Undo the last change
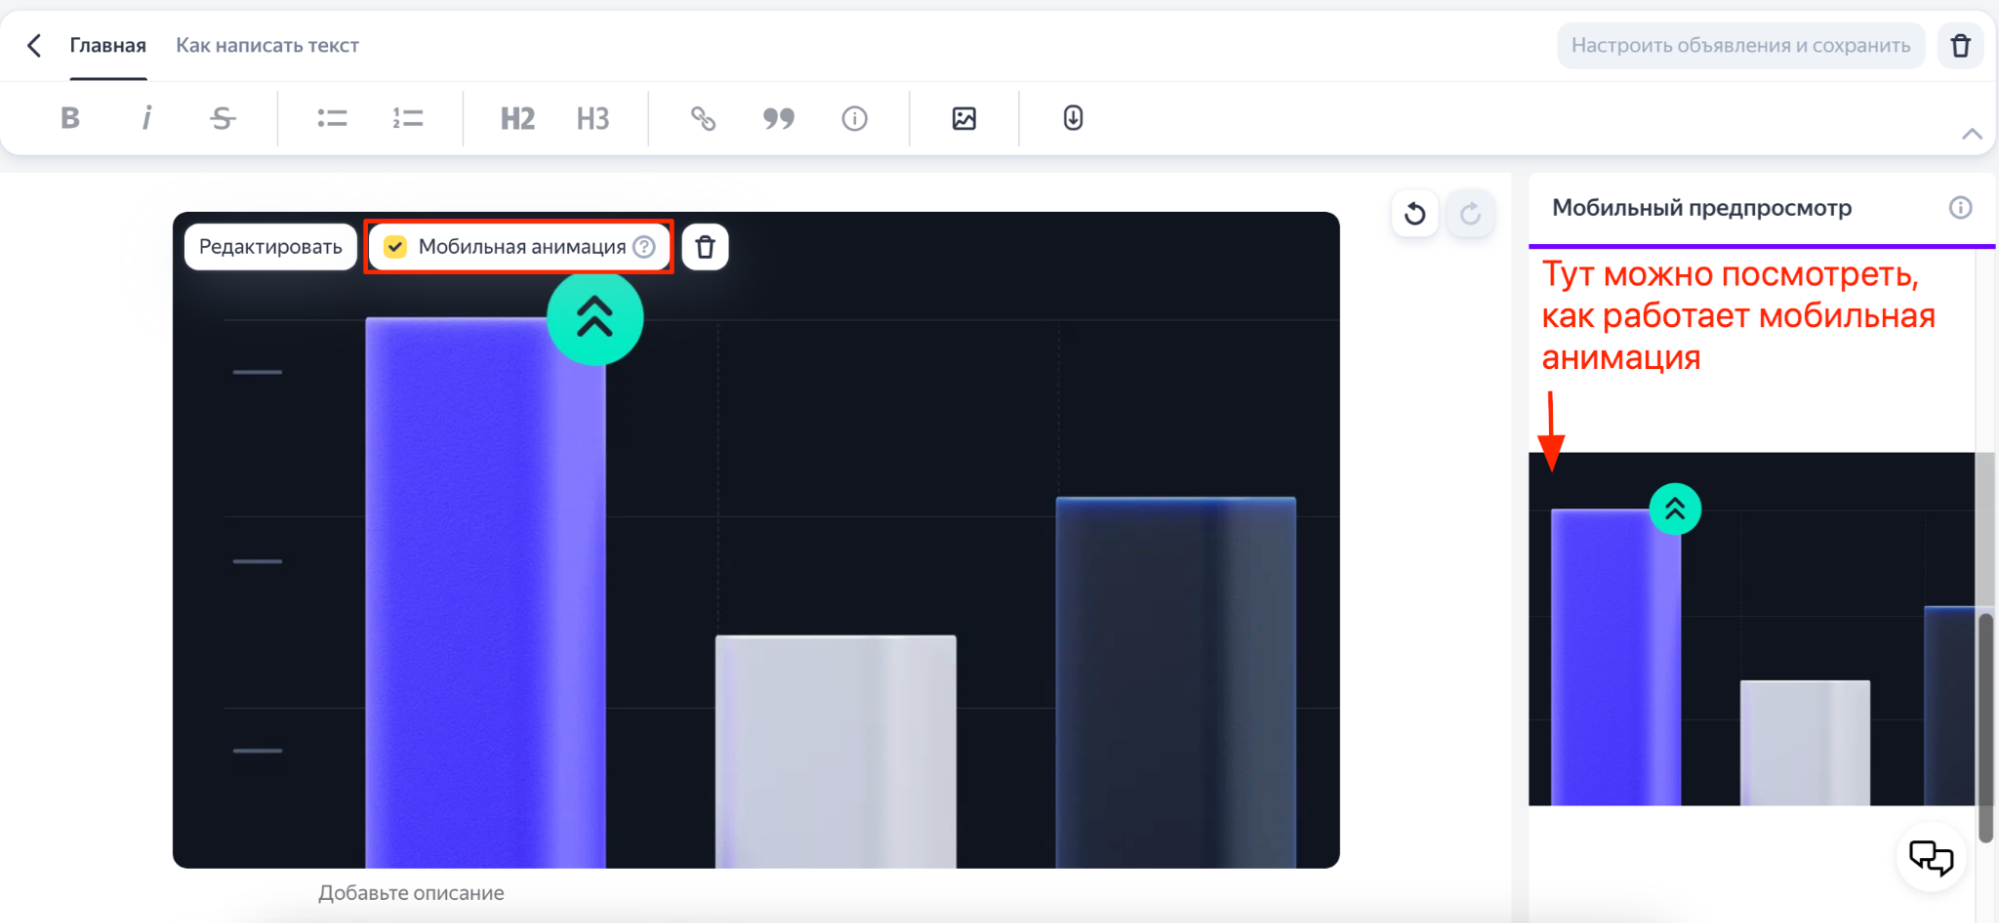1999x924 pixels. [x=1415, y=213]
